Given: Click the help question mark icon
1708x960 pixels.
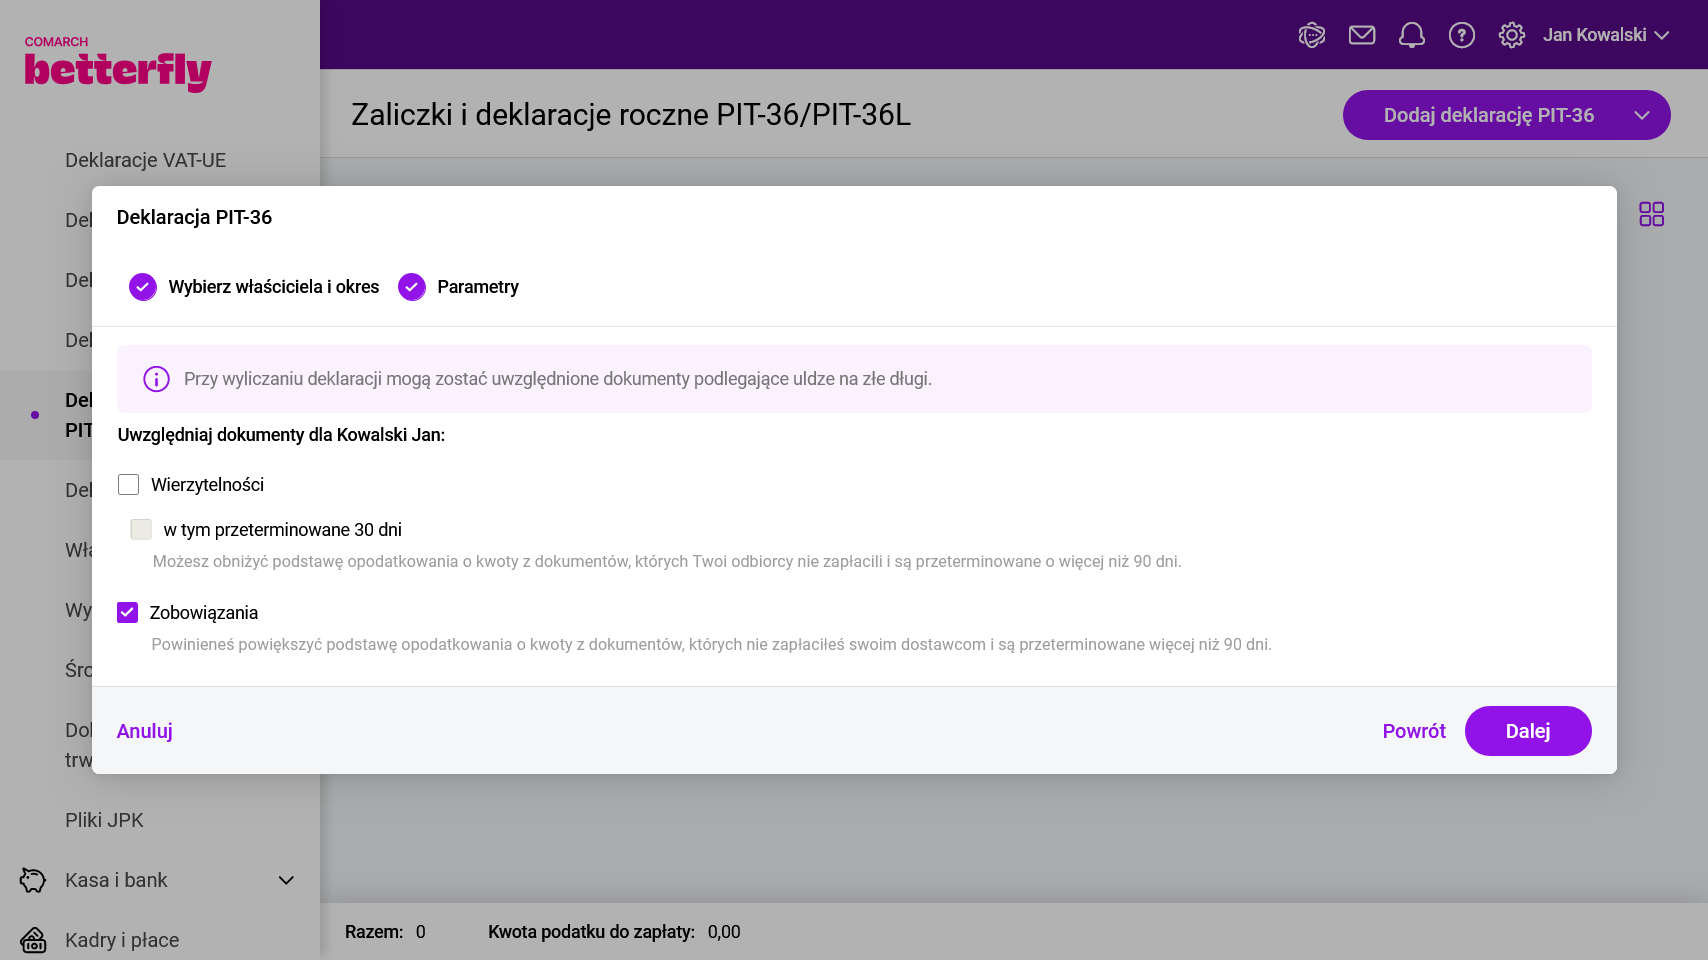Looking at the screenshot, I should [x=1461, y=35].
